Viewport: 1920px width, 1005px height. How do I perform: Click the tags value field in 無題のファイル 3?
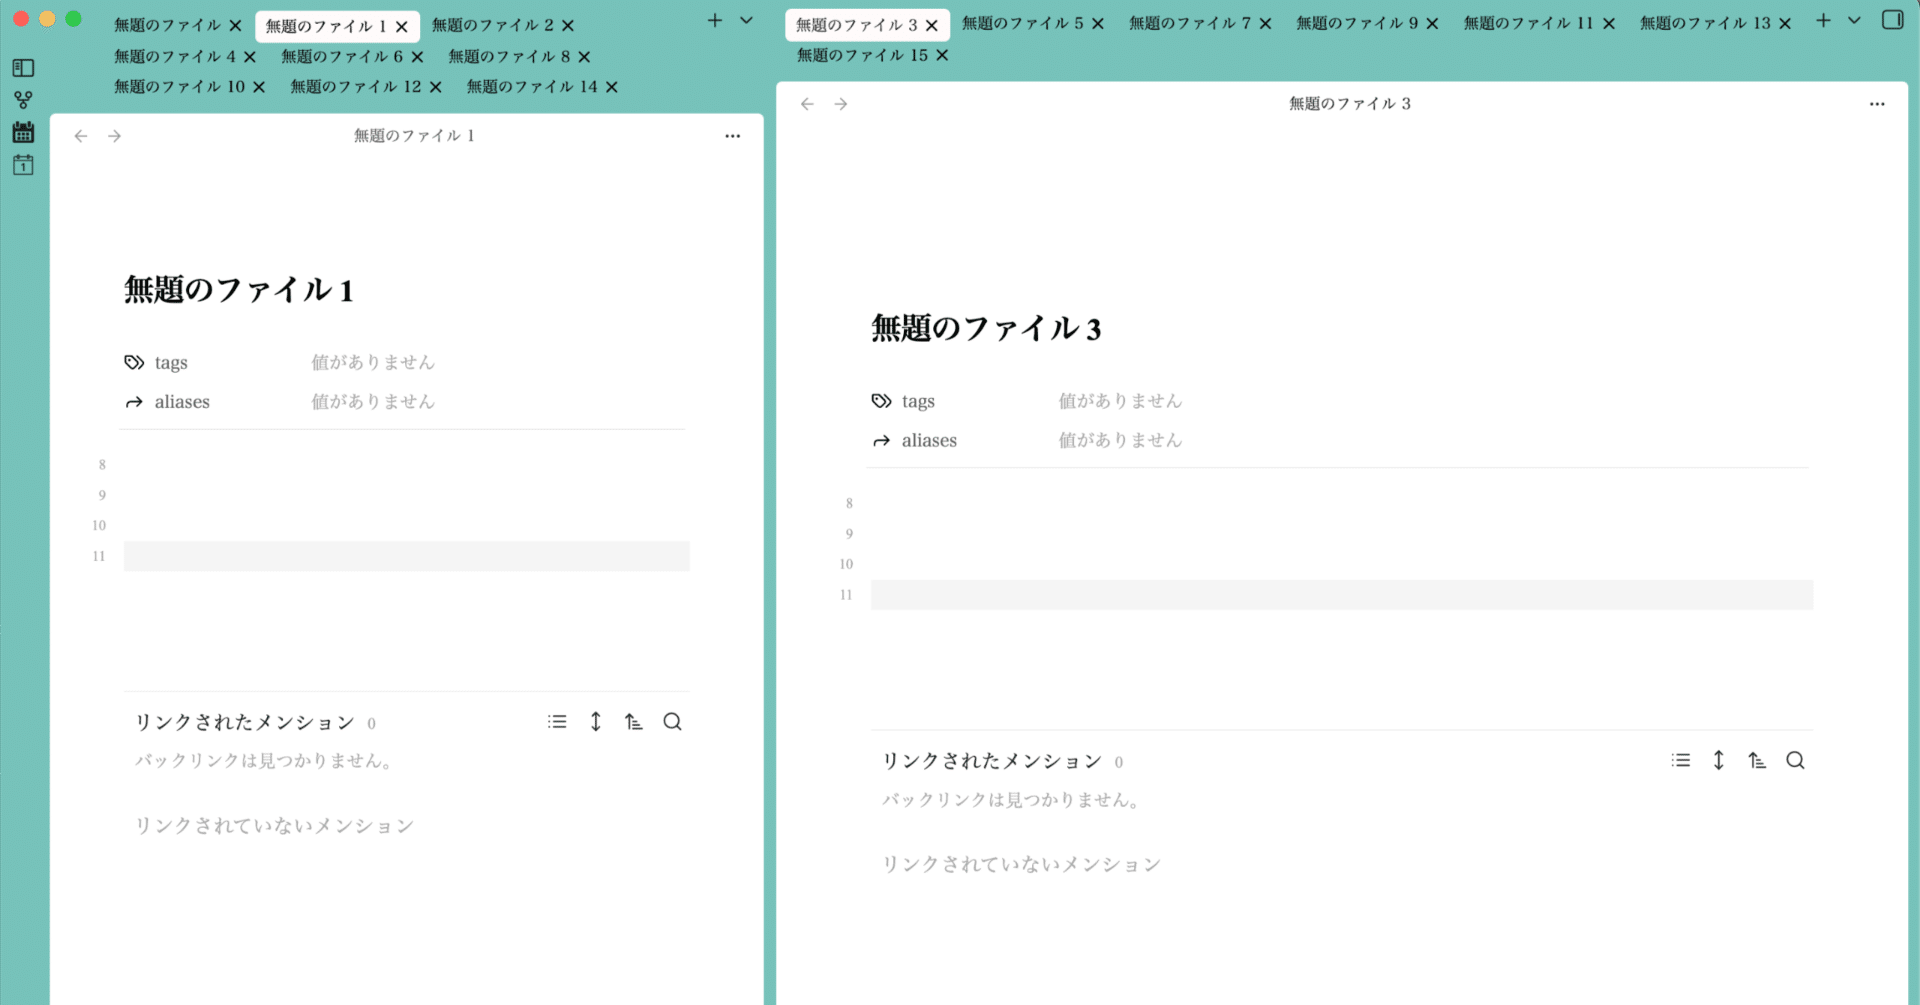click(1120, 400)
